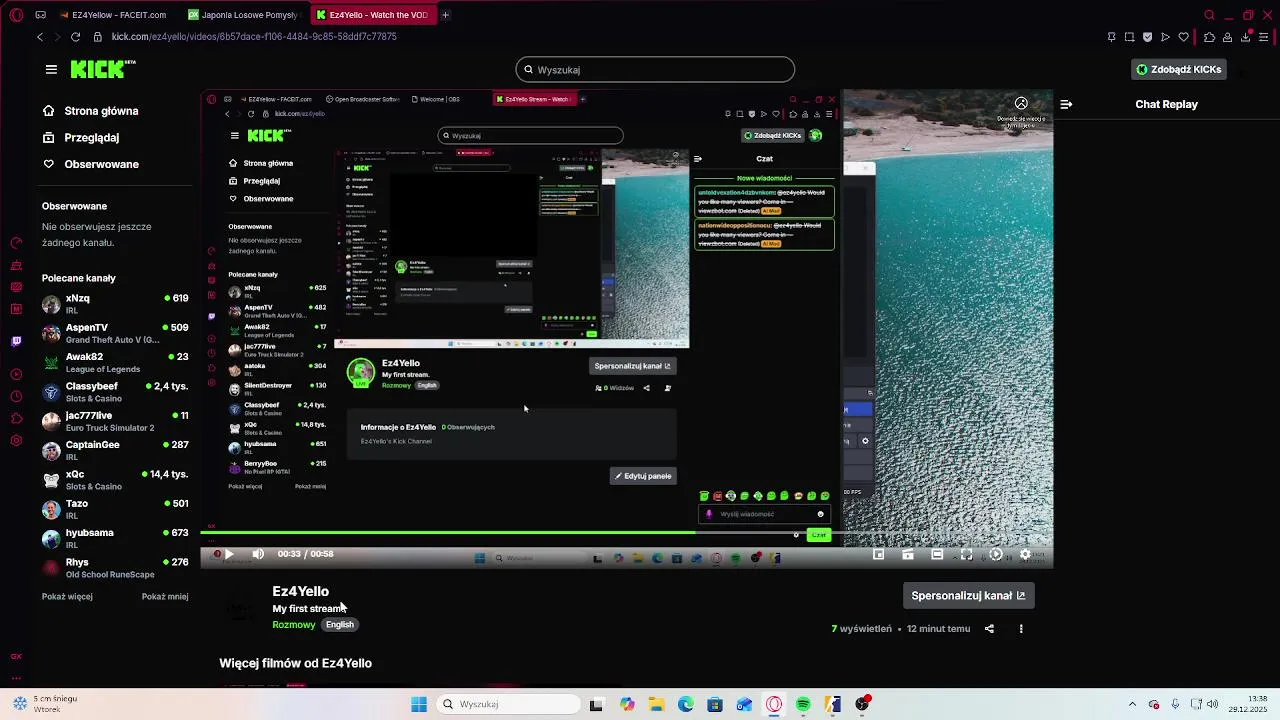Click the Chat Replay header
Screen dimensions: 1280x720
click(1166, 104)
